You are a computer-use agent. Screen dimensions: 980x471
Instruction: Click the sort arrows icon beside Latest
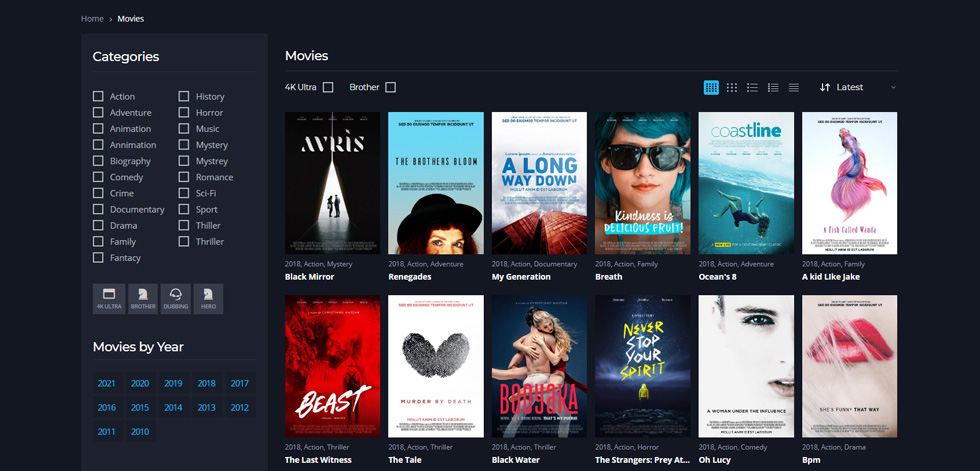pos(825,87)
